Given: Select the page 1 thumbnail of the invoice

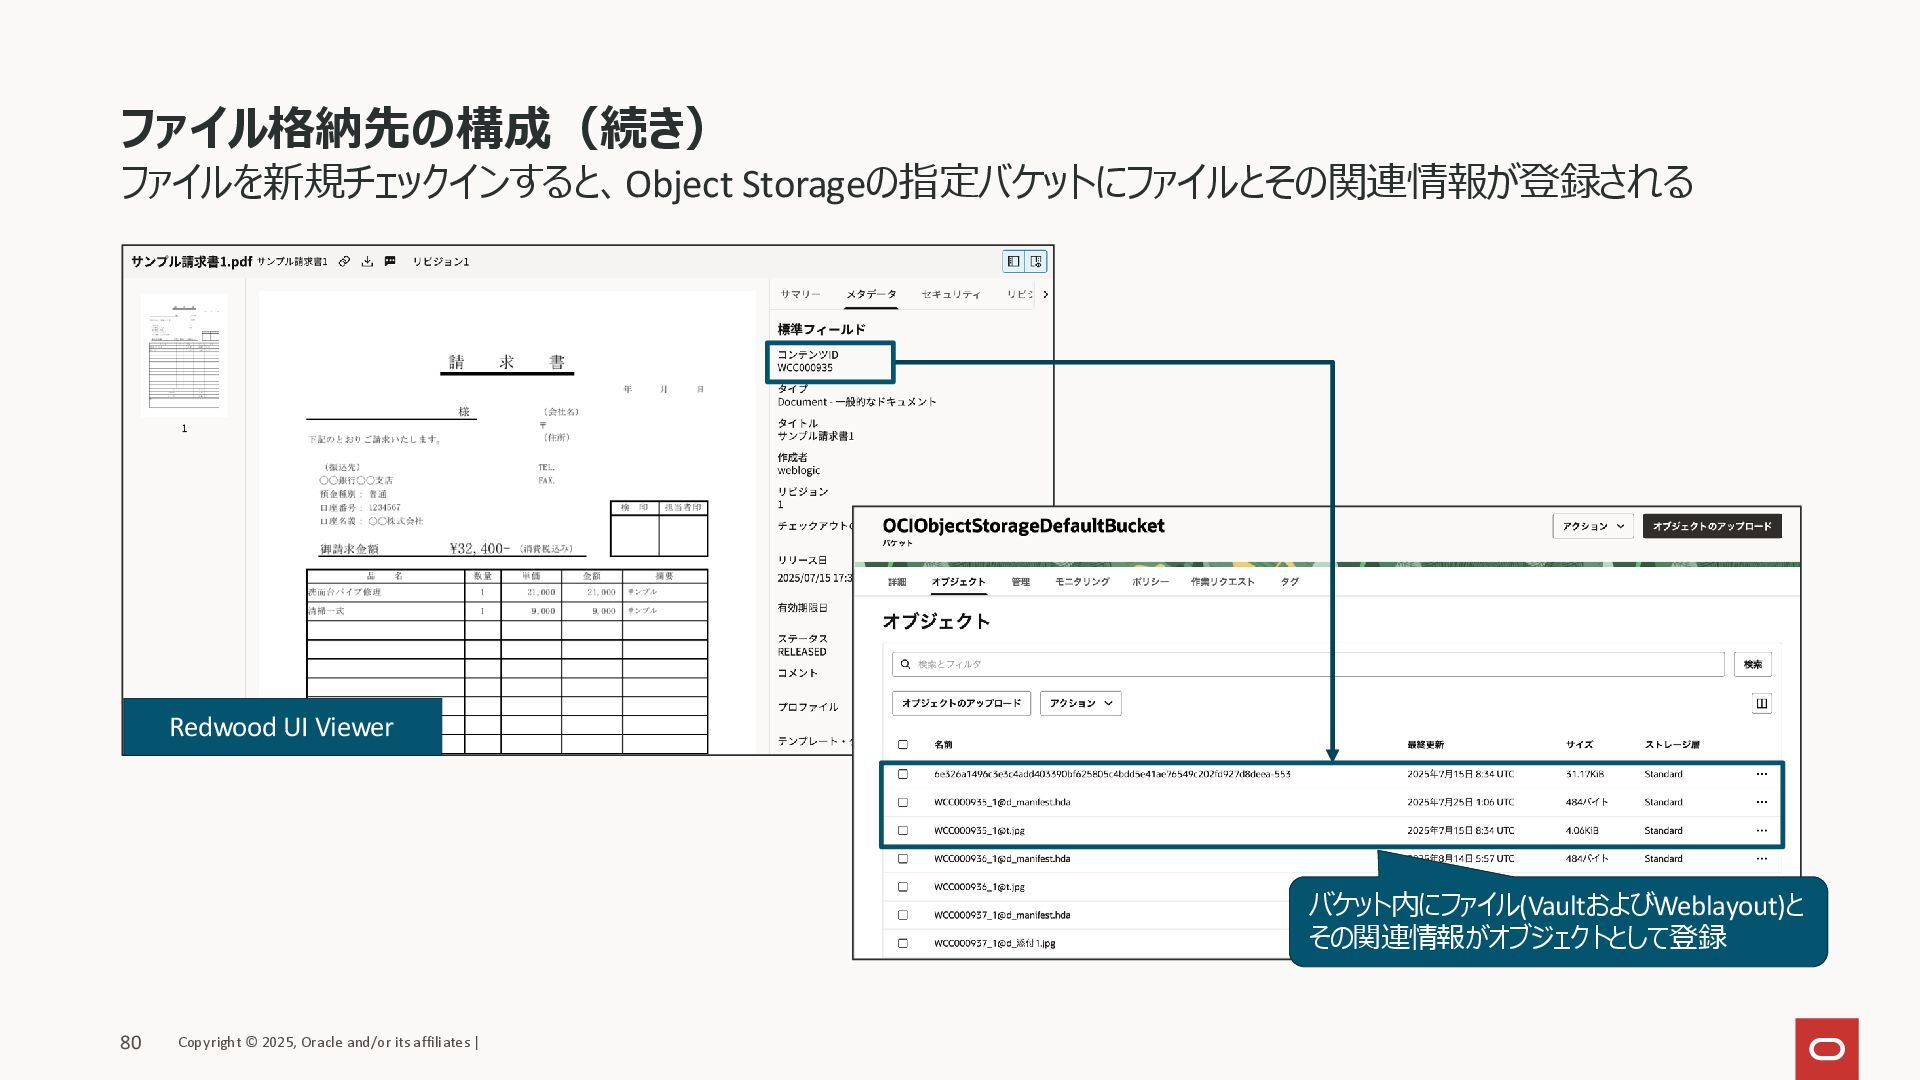Looking at the screenshot, I should coord(184,355).
